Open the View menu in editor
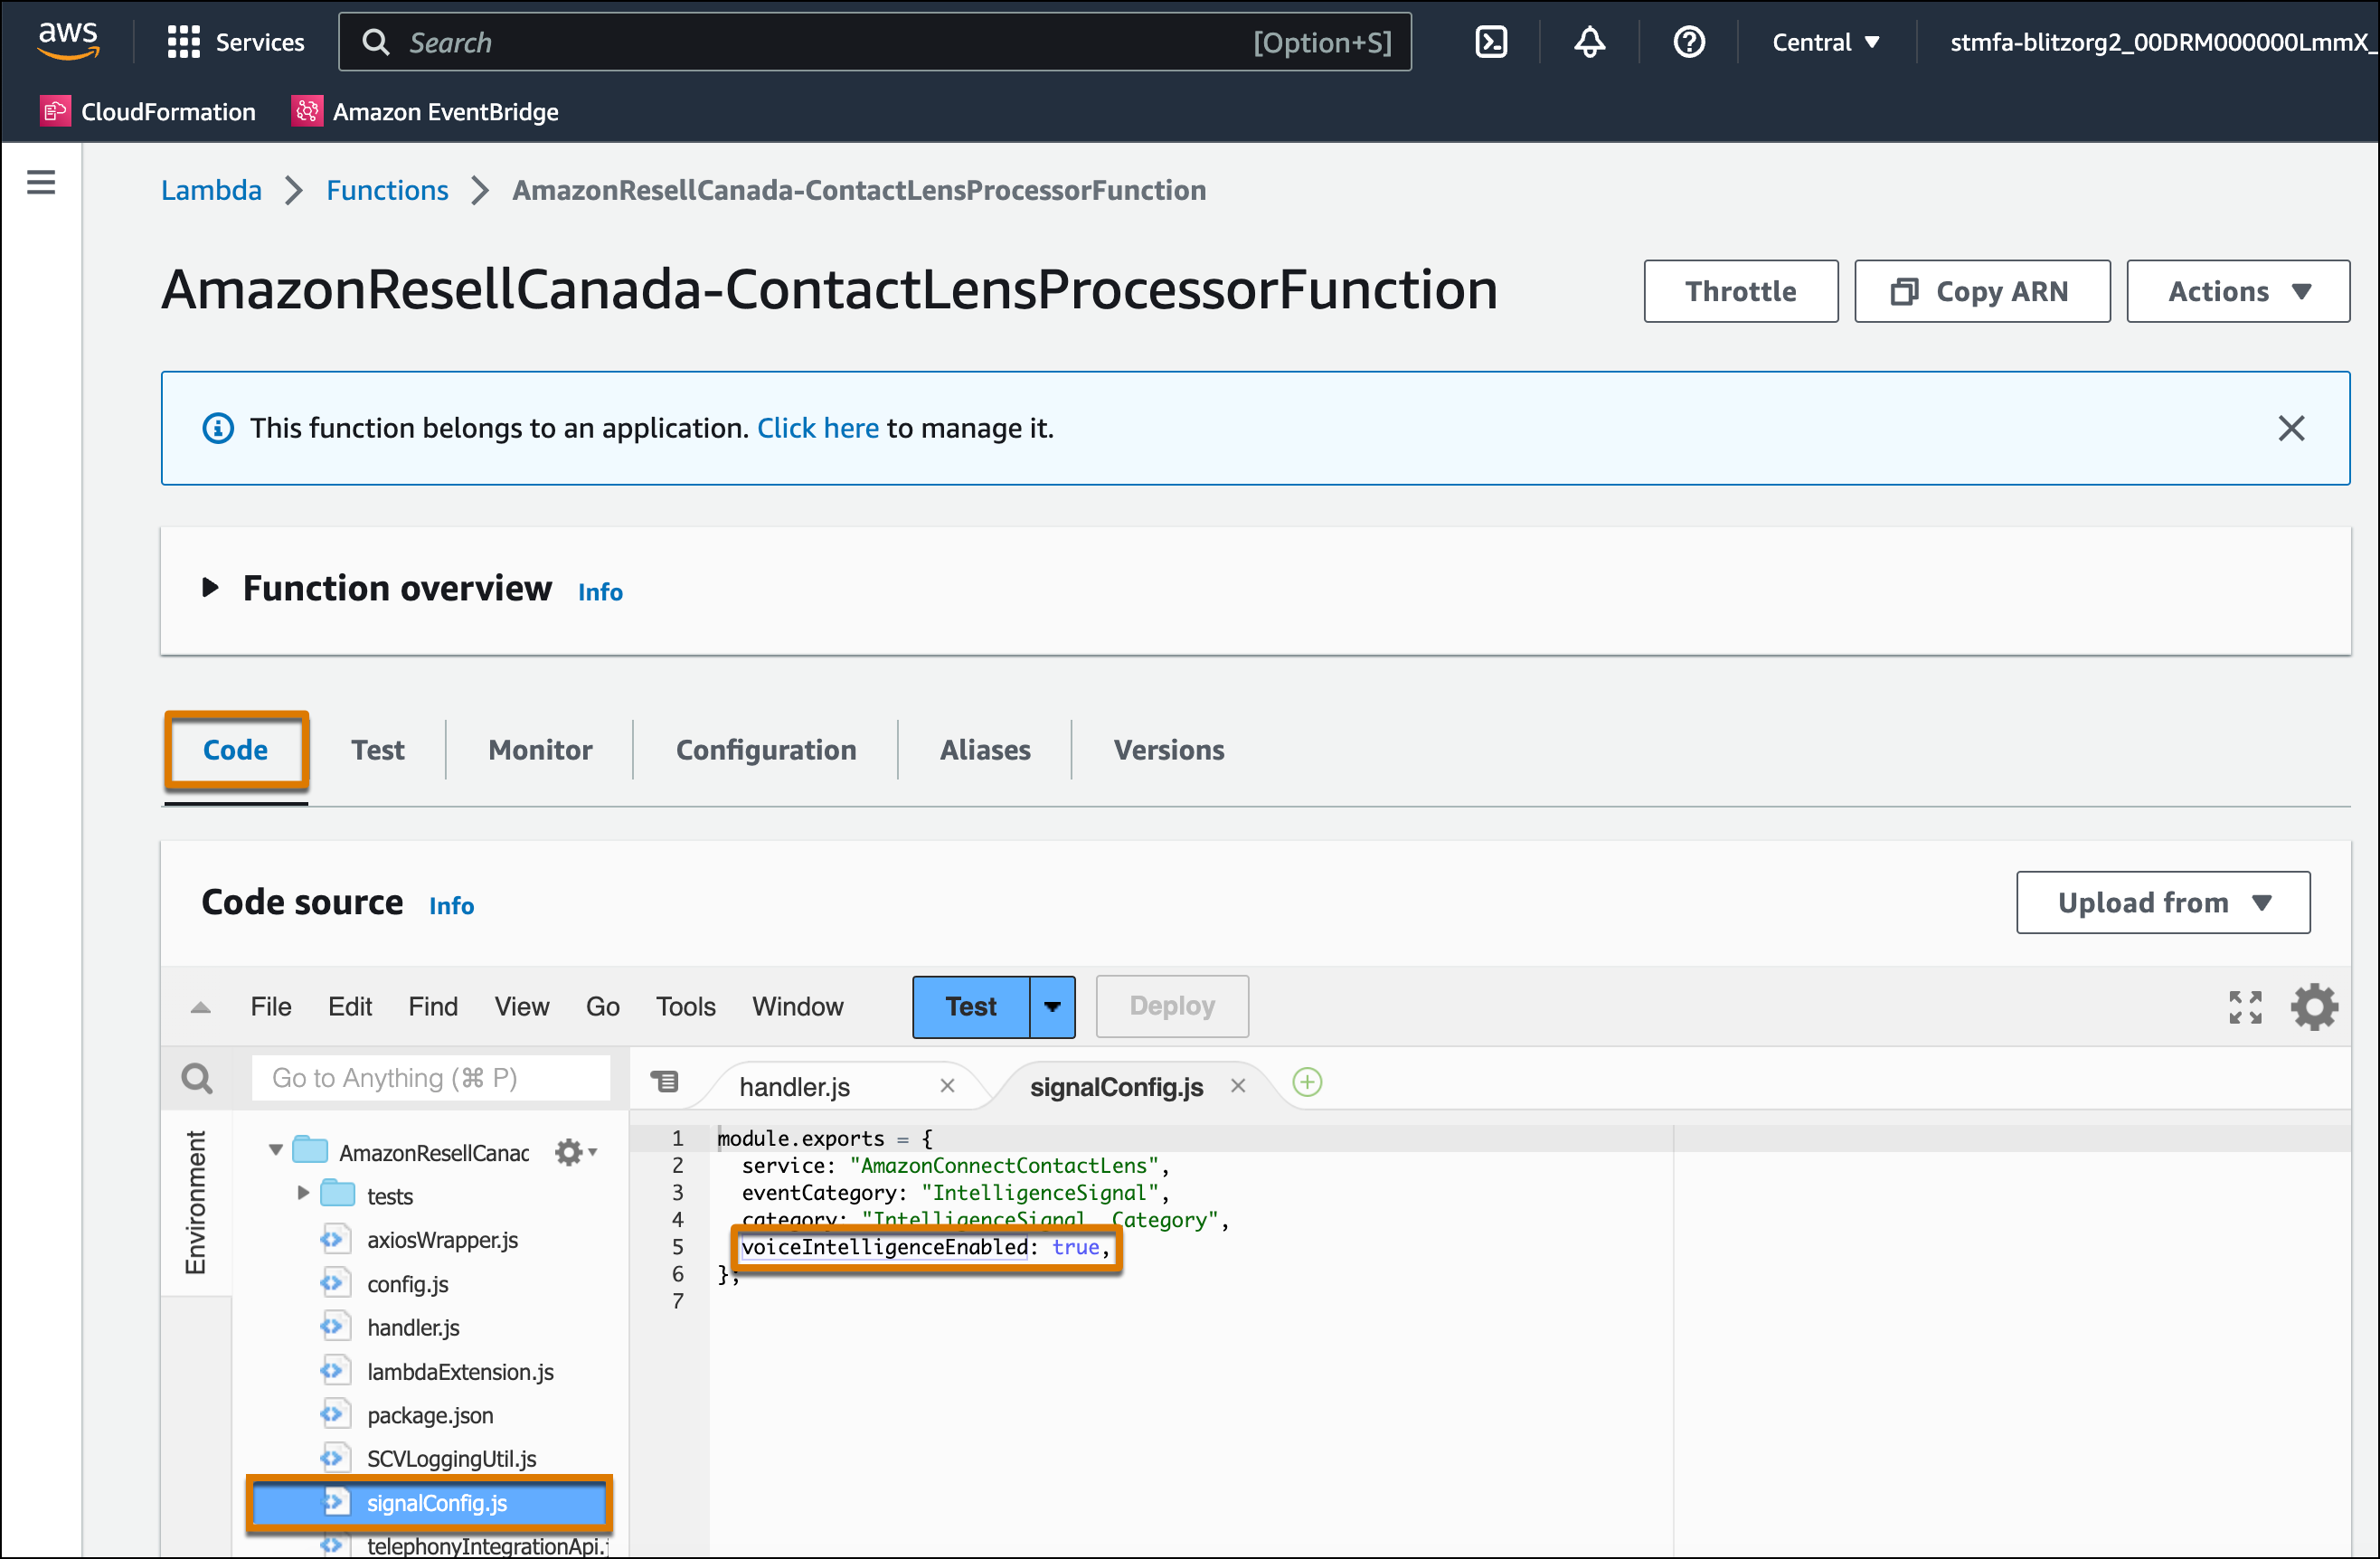 pos(521,1006)
